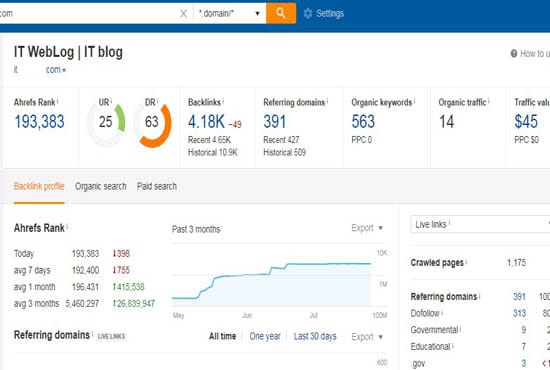Click Today rank value 193,383 in table

click(85, 254)
